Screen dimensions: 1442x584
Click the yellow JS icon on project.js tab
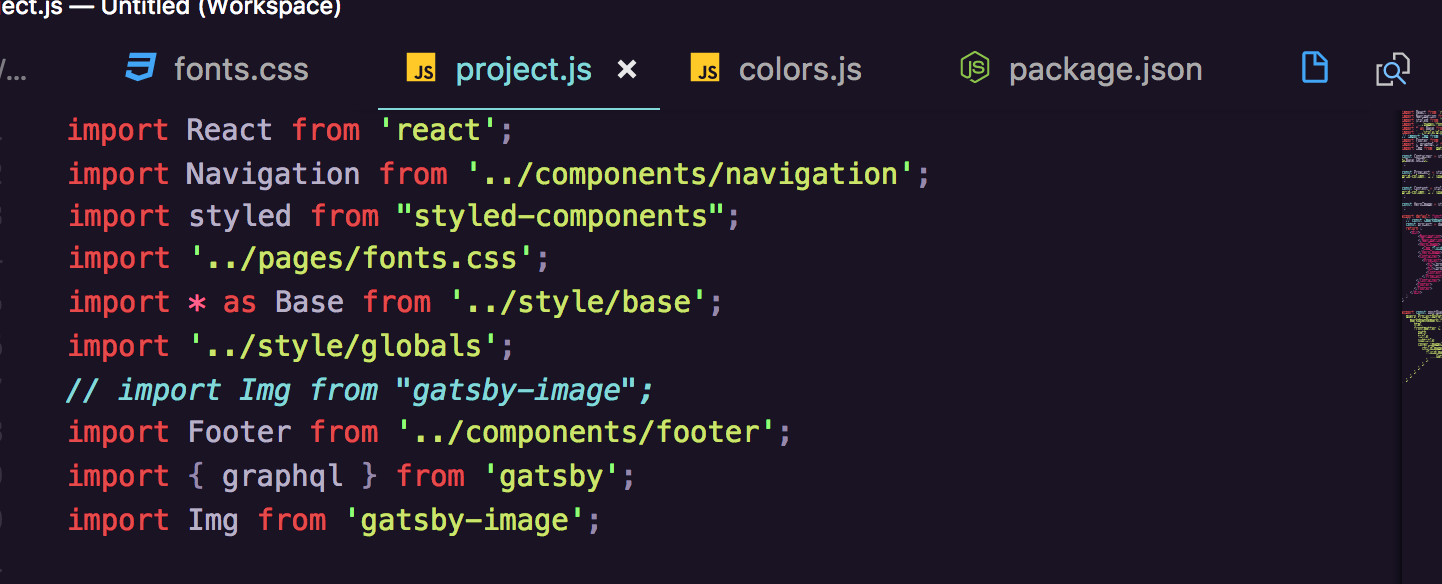pyautogui.click(x=421, y=68)
